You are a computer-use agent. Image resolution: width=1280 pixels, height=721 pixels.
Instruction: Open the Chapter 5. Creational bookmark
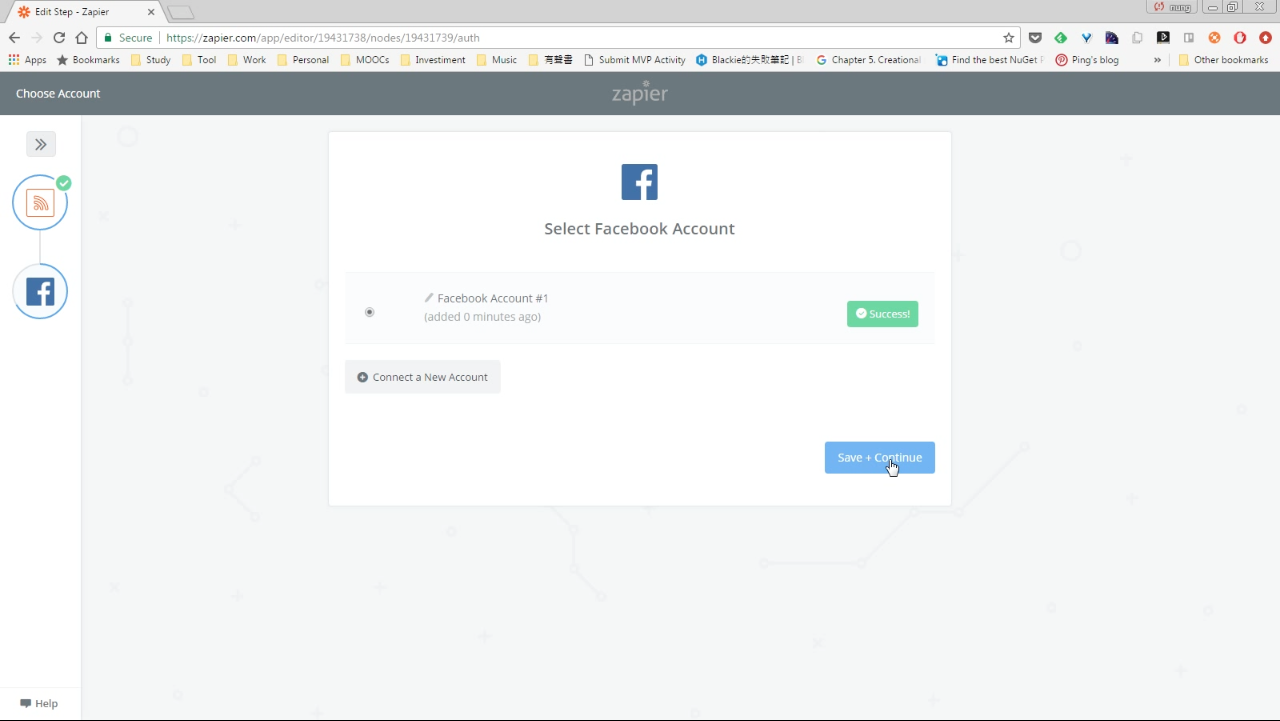[869, 60]
